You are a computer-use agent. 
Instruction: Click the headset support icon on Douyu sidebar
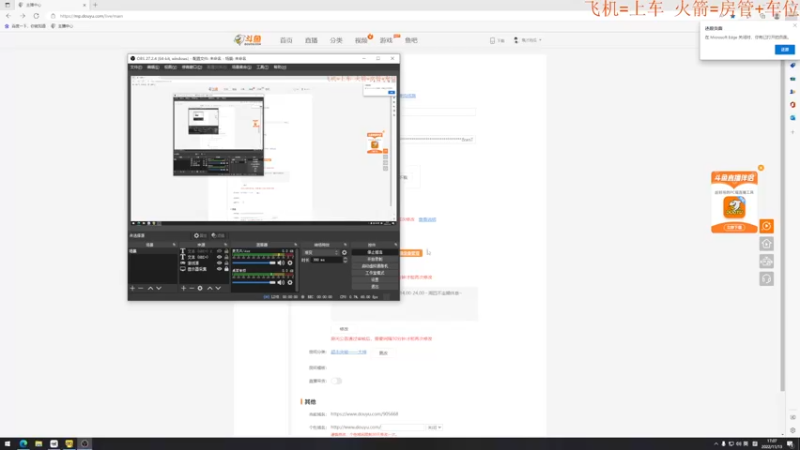(766, 279)
